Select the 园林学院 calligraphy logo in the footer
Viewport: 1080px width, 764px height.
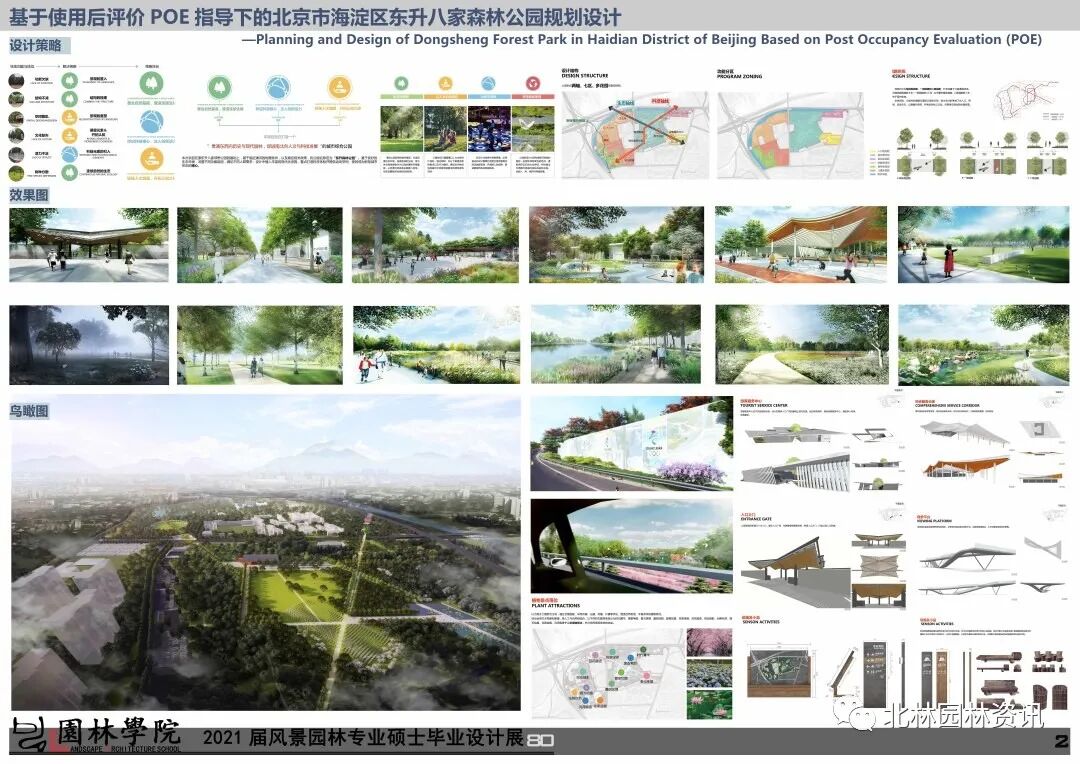click(97, 735)
